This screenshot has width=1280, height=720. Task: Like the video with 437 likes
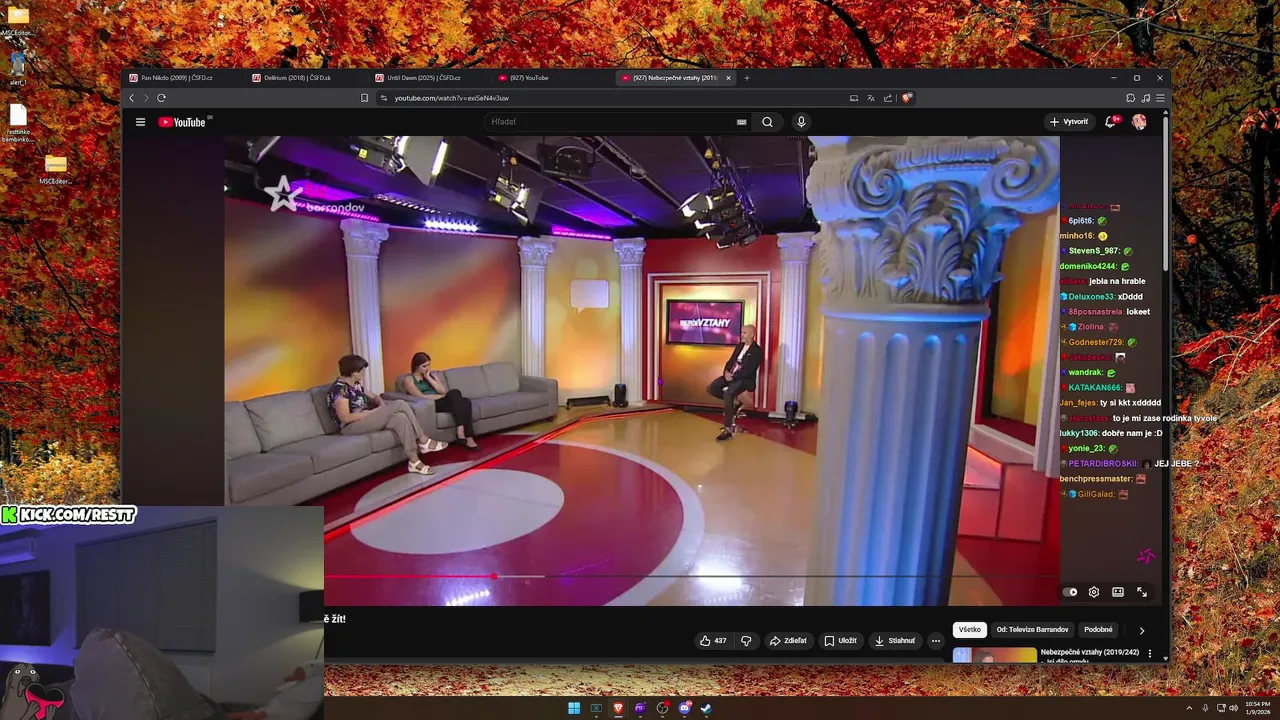pos(713,641)
